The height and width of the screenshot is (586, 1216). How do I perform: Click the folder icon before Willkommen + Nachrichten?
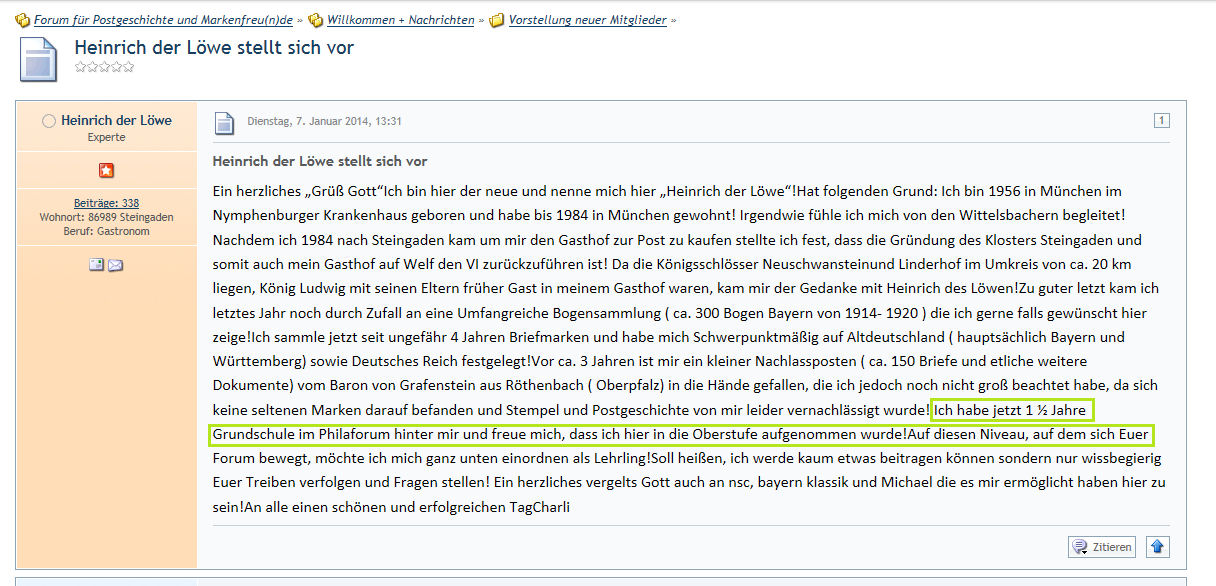pos(315,20)
